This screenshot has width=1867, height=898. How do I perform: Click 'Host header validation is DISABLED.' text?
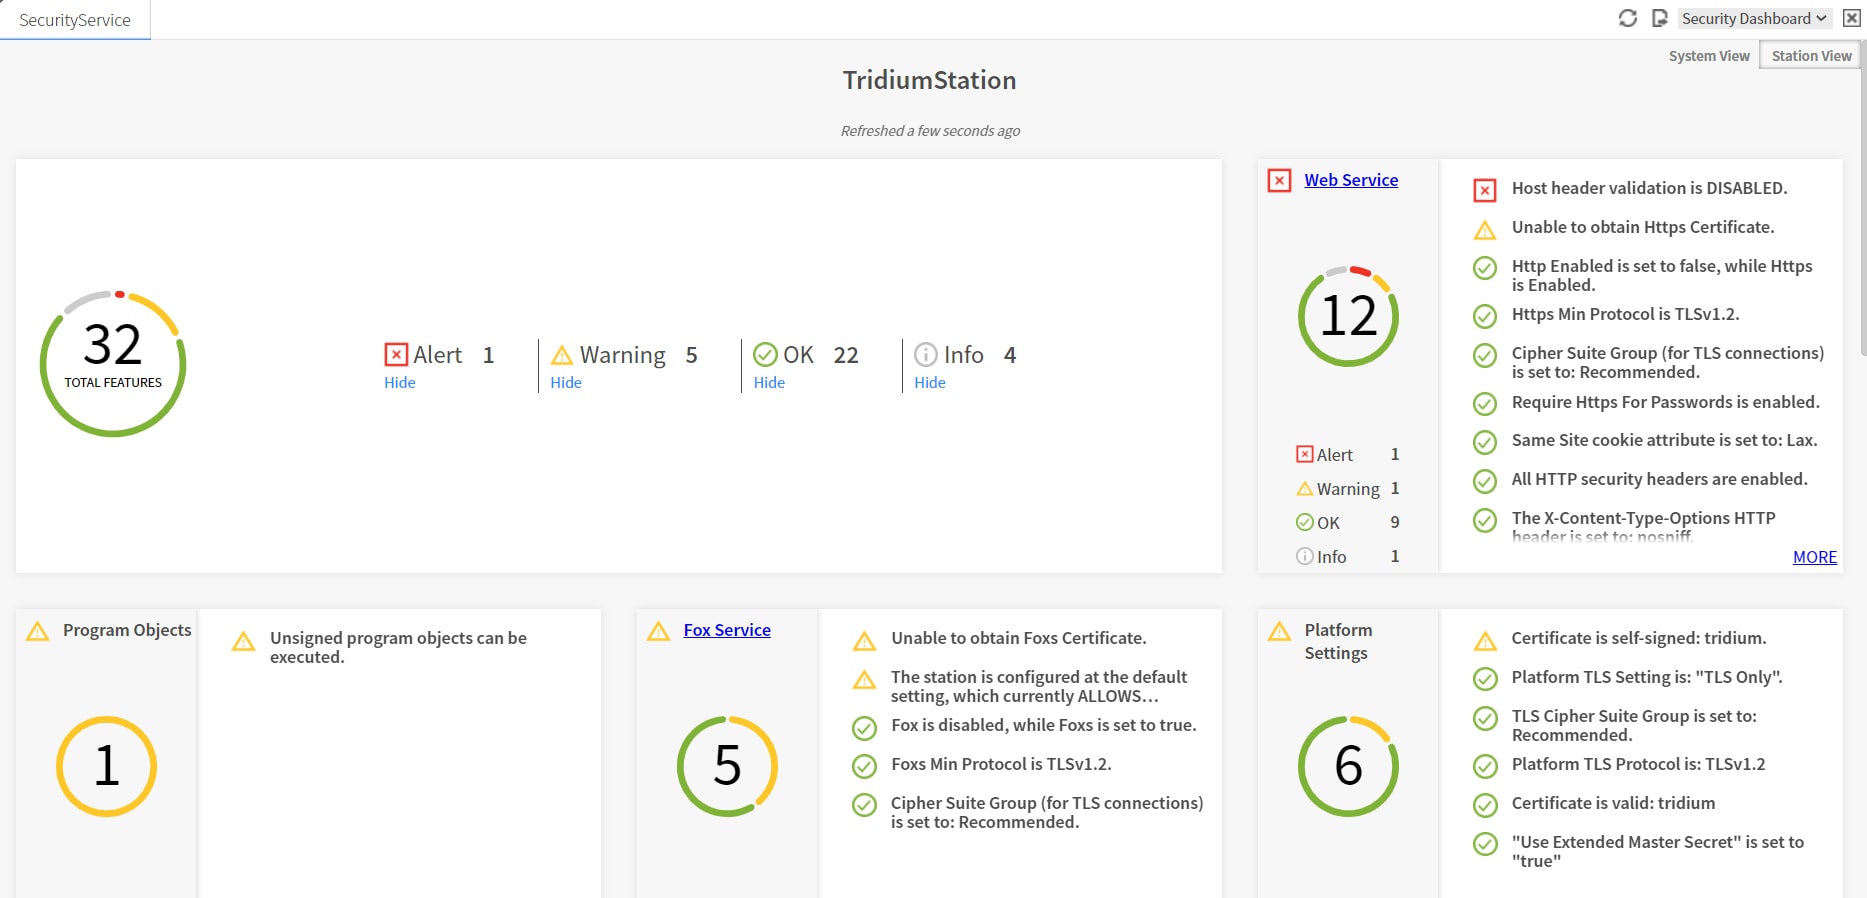pyautogui.click(x=1649, y=188)
